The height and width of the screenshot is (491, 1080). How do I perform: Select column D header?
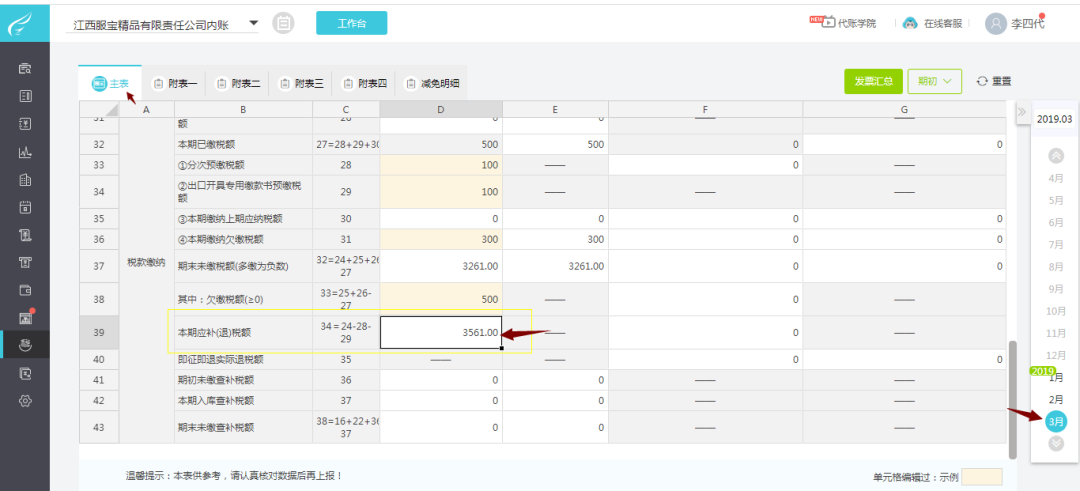point(441,109)
